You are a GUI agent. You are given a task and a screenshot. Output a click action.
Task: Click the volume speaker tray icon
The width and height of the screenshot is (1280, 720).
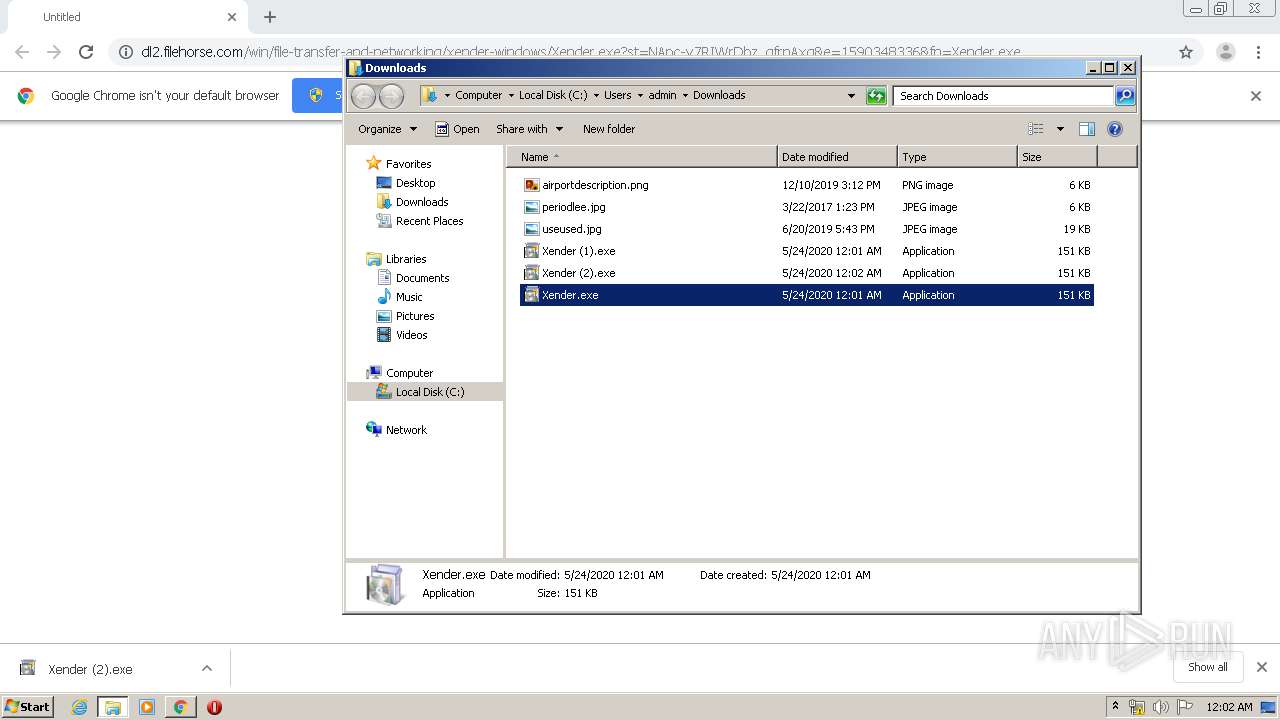point(1161,707)
